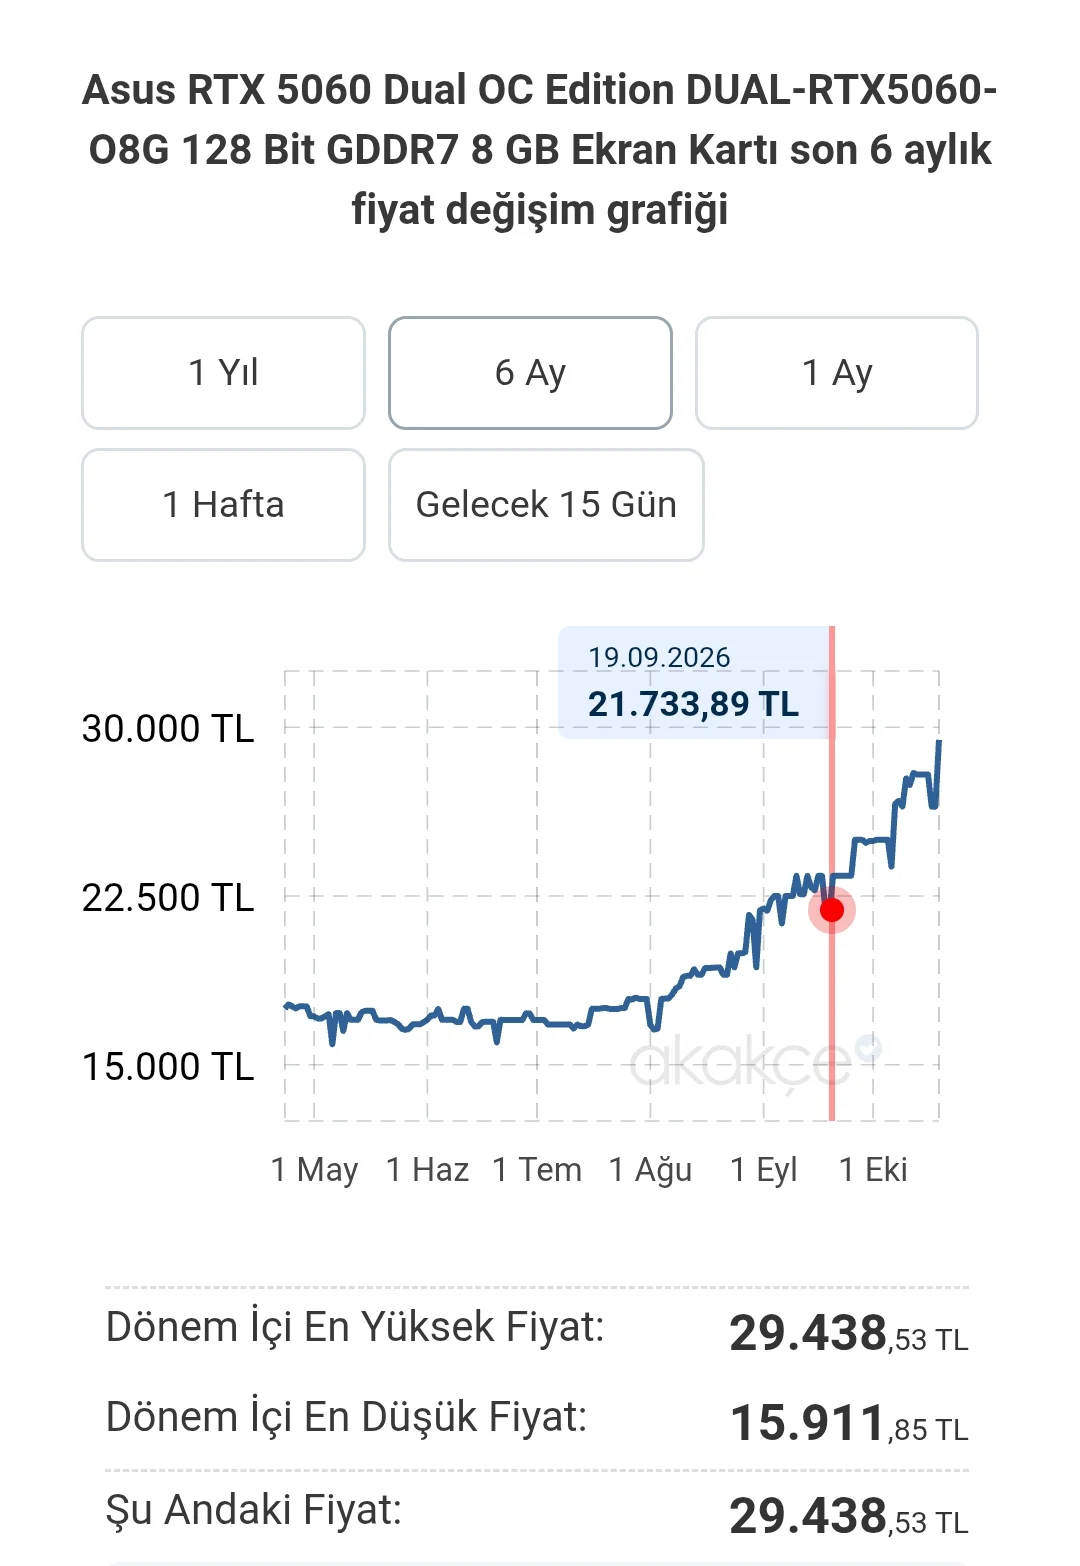Click the 1 Ağu axis label
1080x1566 pixels.
650,1170
